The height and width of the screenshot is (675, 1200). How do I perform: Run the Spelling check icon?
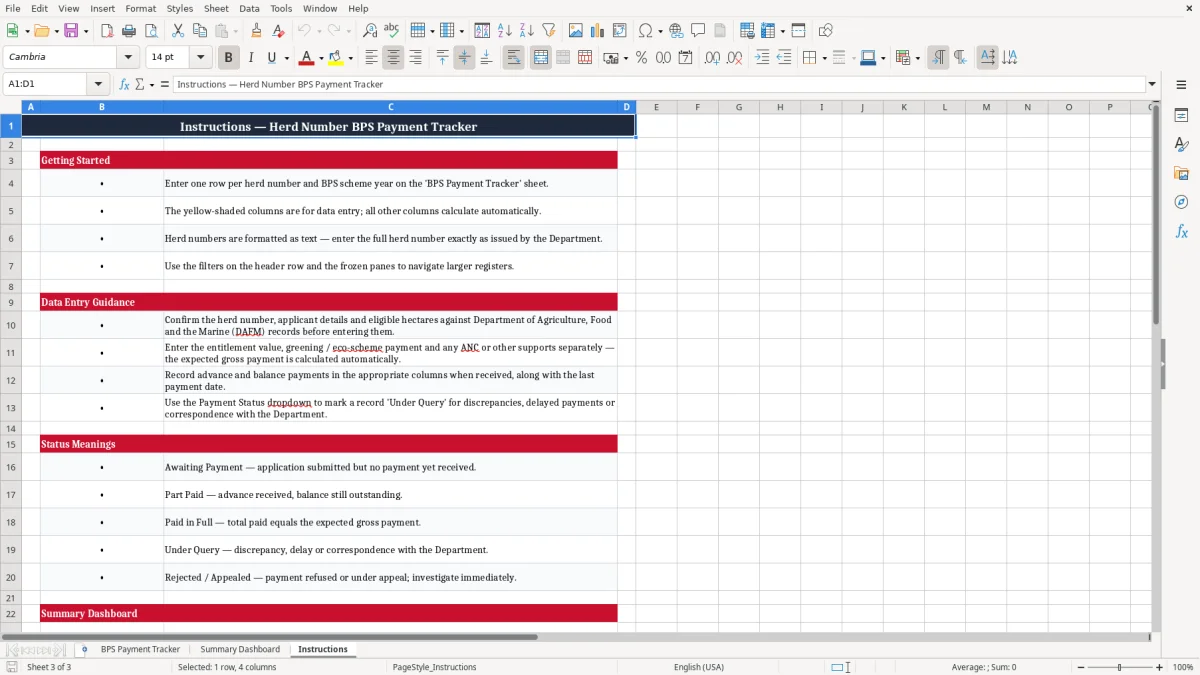tap(392, 31)
